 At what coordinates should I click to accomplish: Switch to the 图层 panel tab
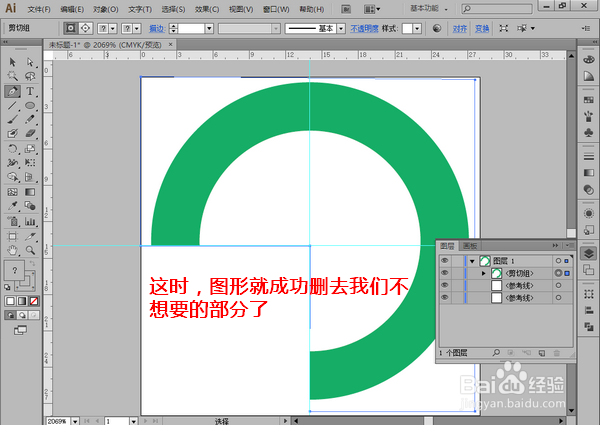[x=447, y=246]
